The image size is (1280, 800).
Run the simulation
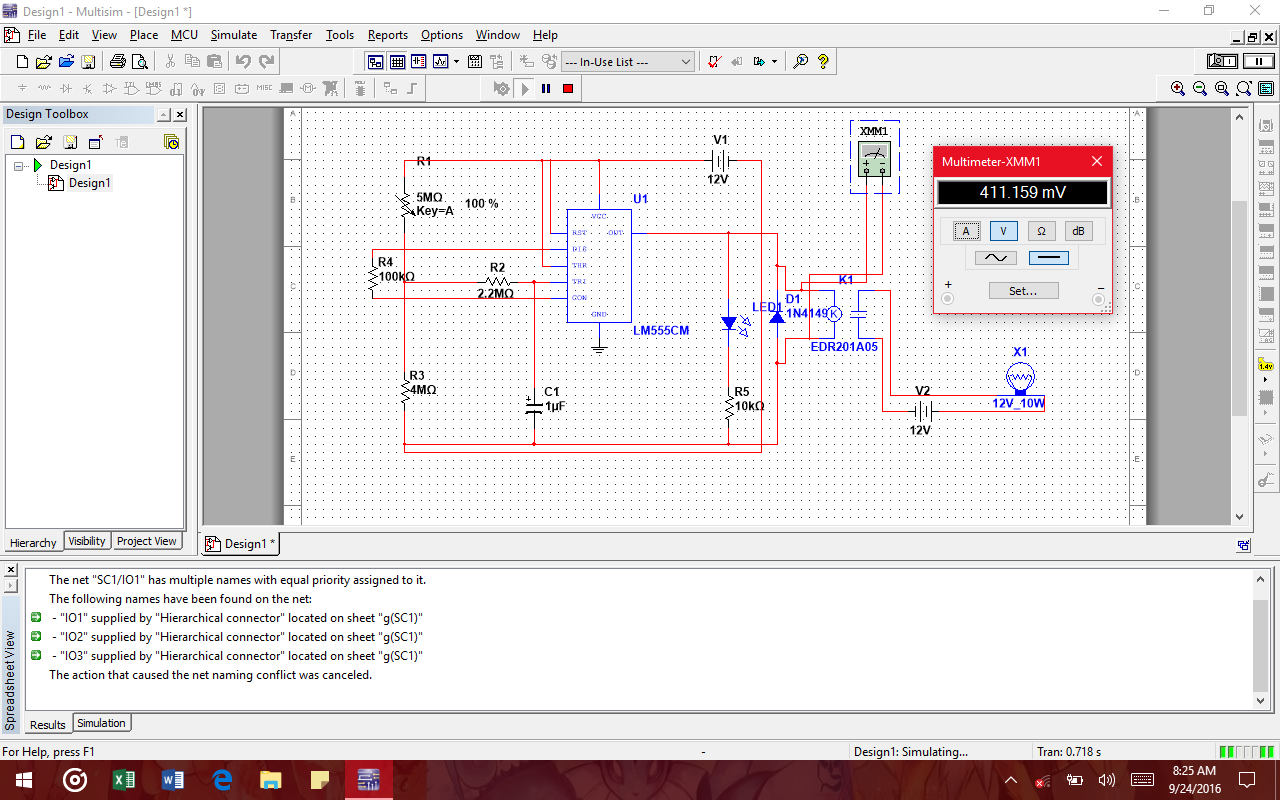coord(526,89)
